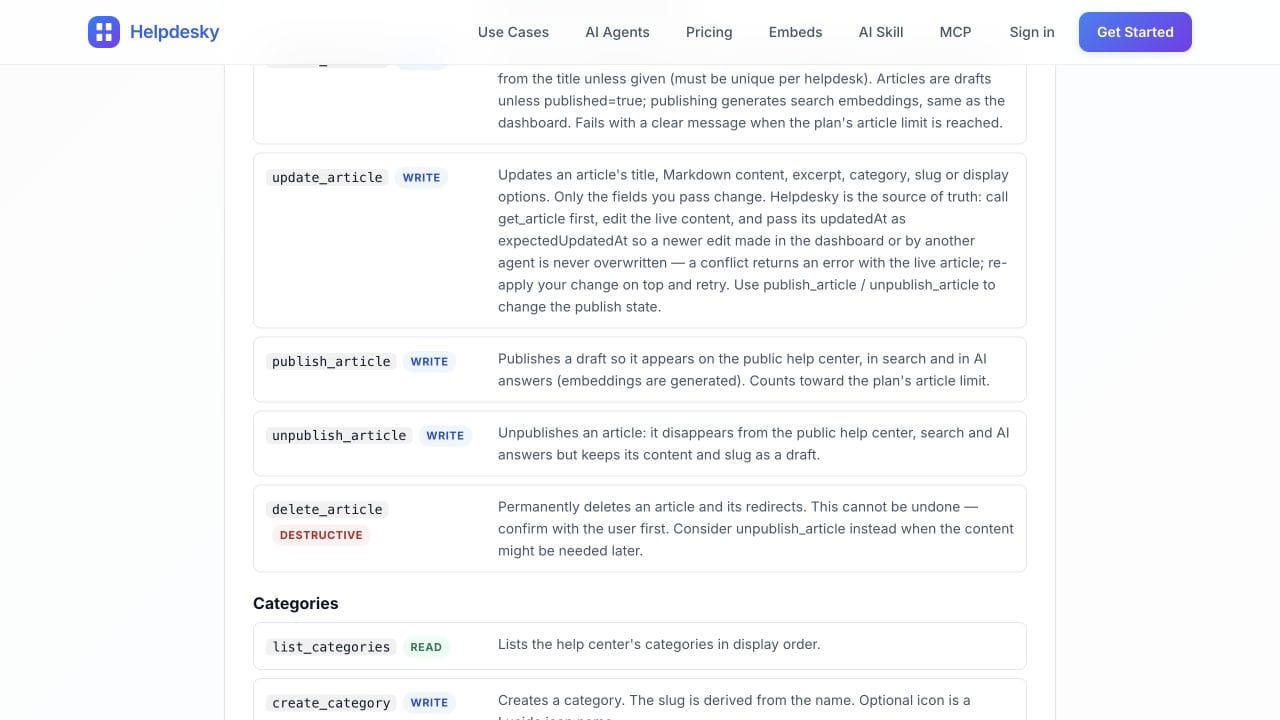
Task: Select the update_article tool name
Action: click(x=327, y=177)
